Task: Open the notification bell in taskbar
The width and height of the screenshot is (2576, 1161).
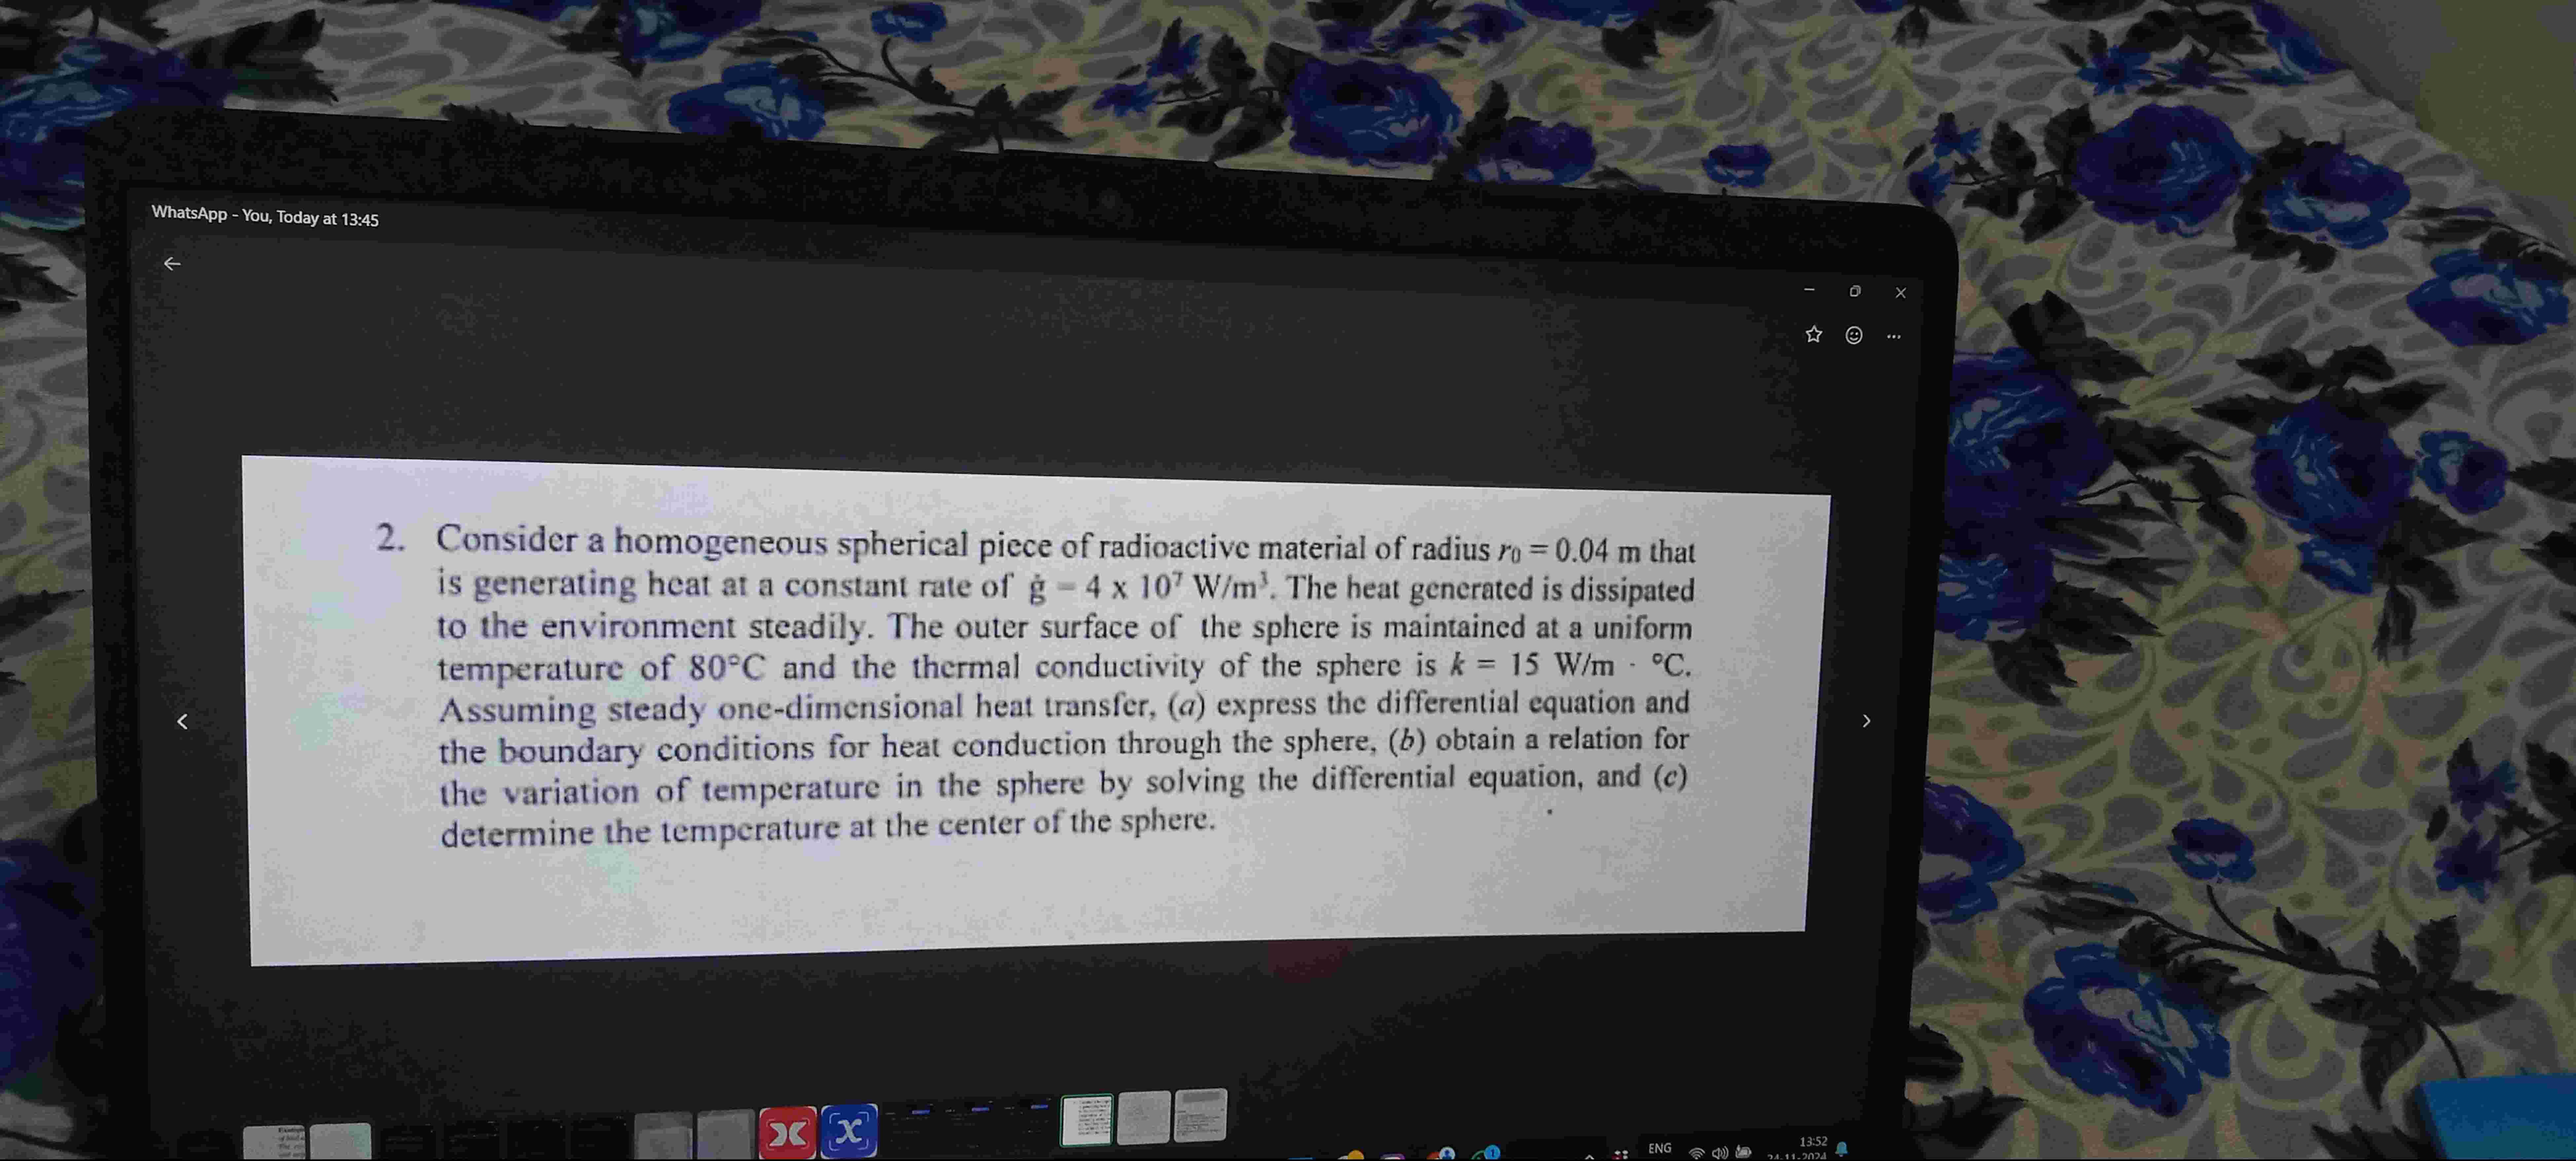Action: [1842, 1149]
